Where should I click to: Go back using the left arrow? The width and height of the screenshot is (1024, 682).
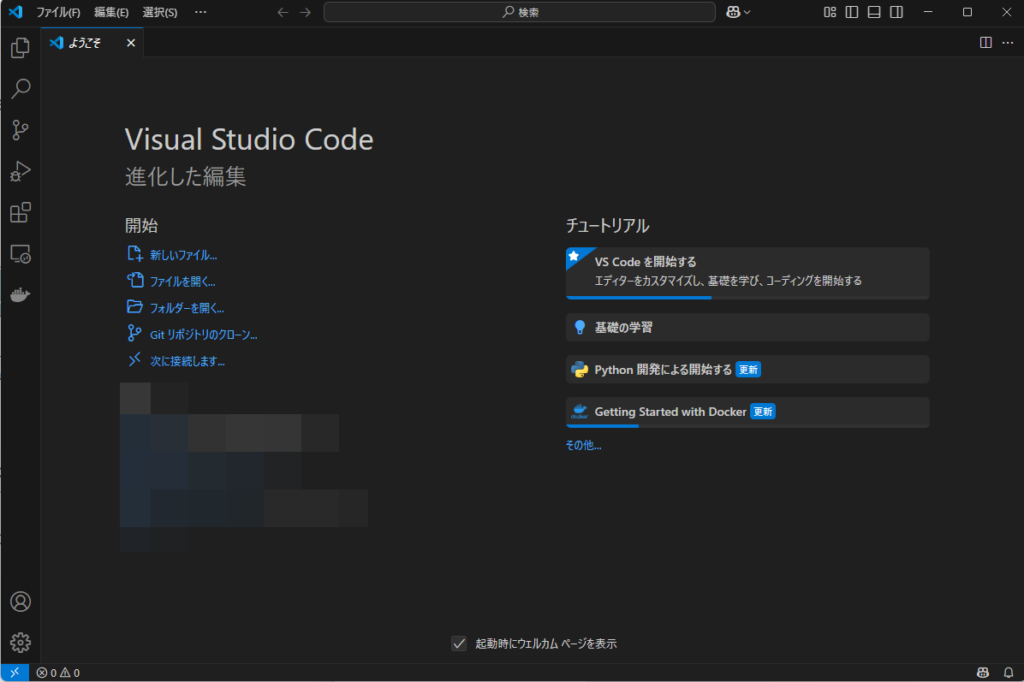[283, 12]
